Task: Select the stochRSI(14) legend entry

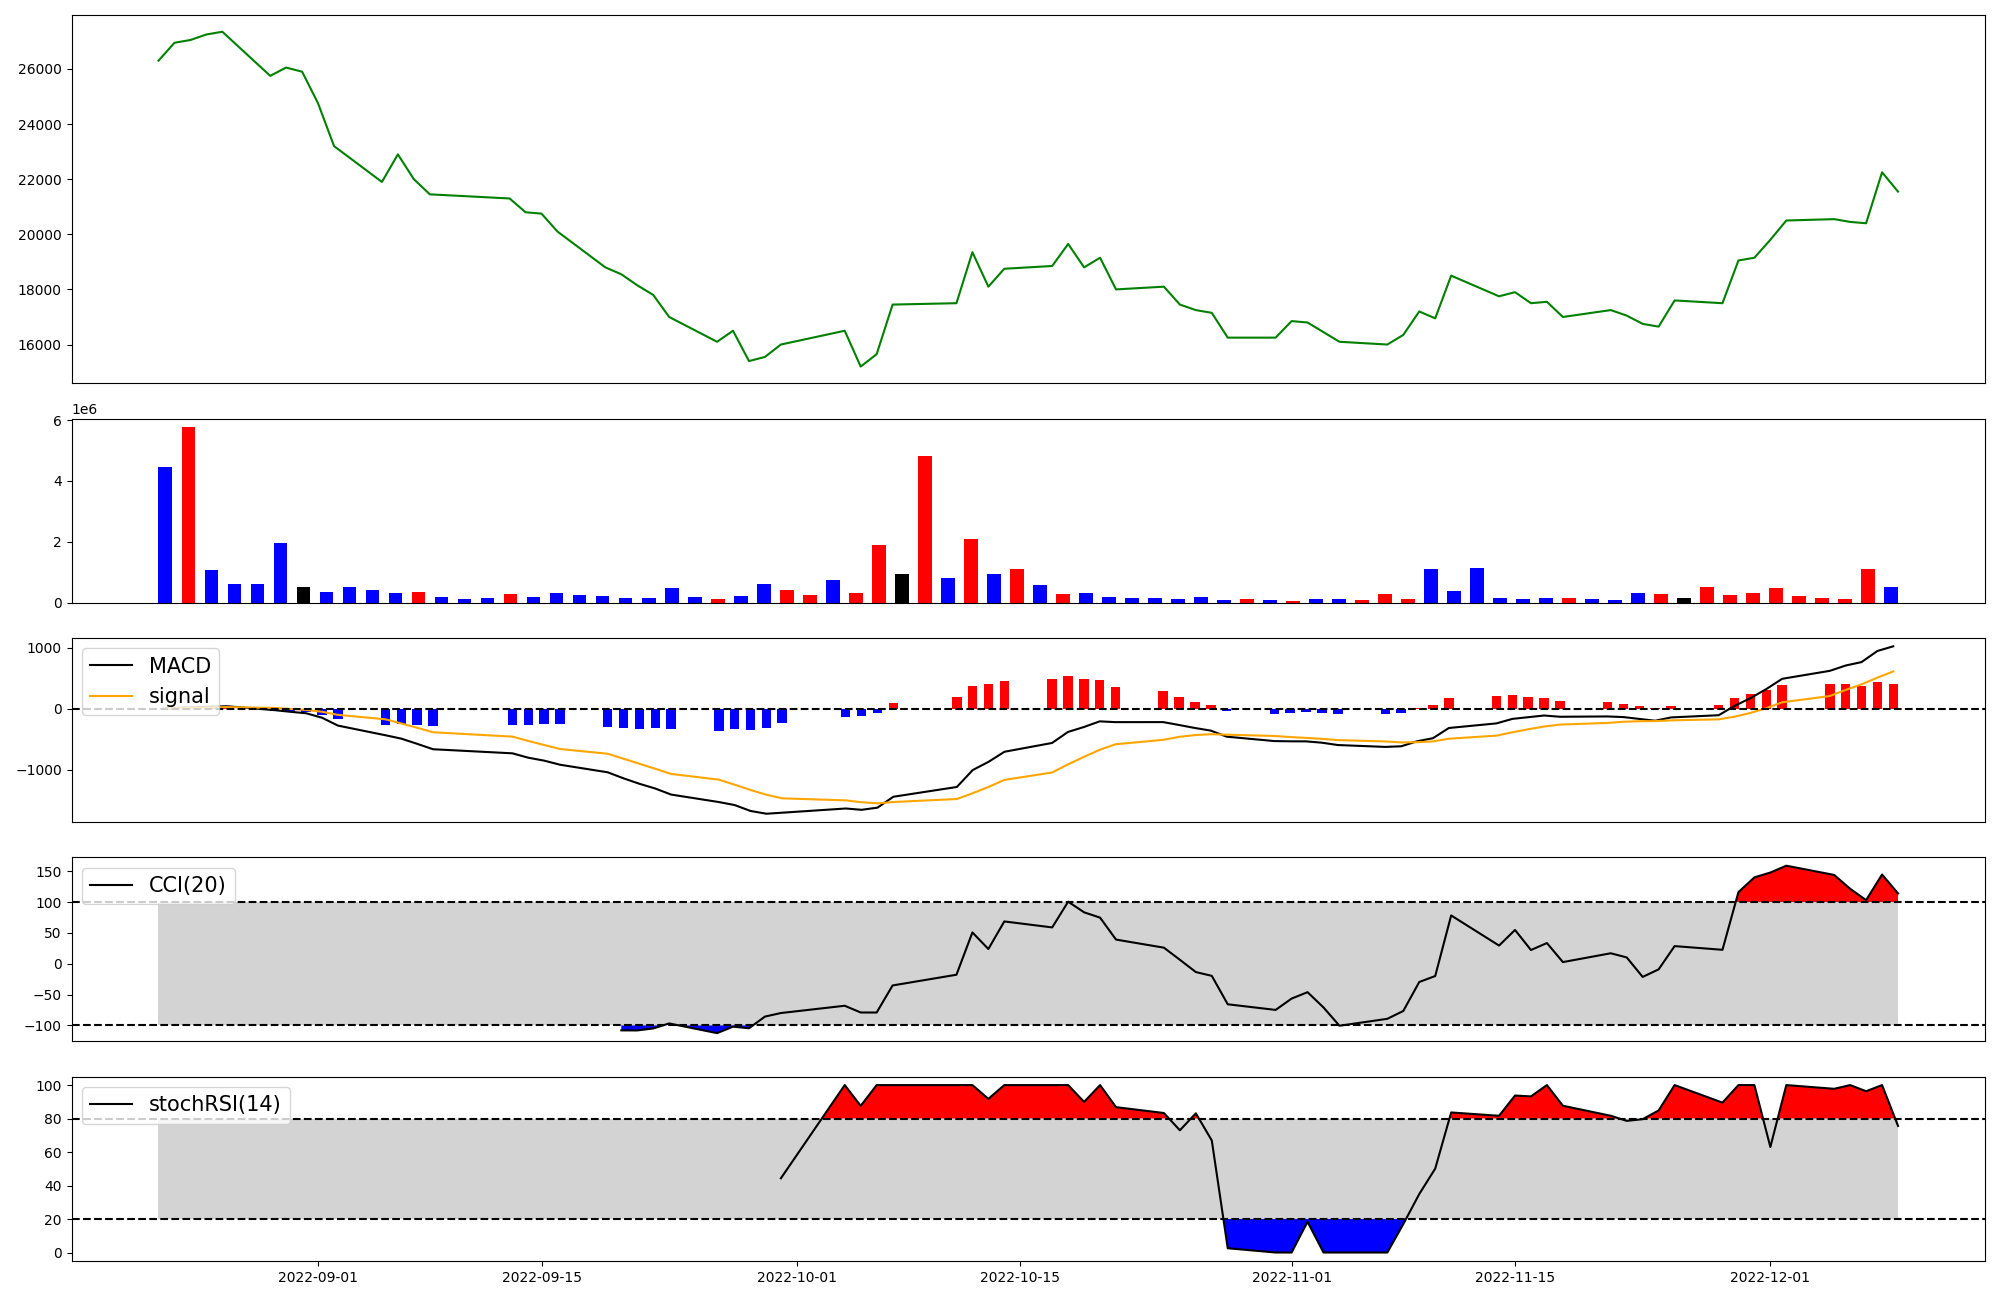Action: coord(214,1104)
